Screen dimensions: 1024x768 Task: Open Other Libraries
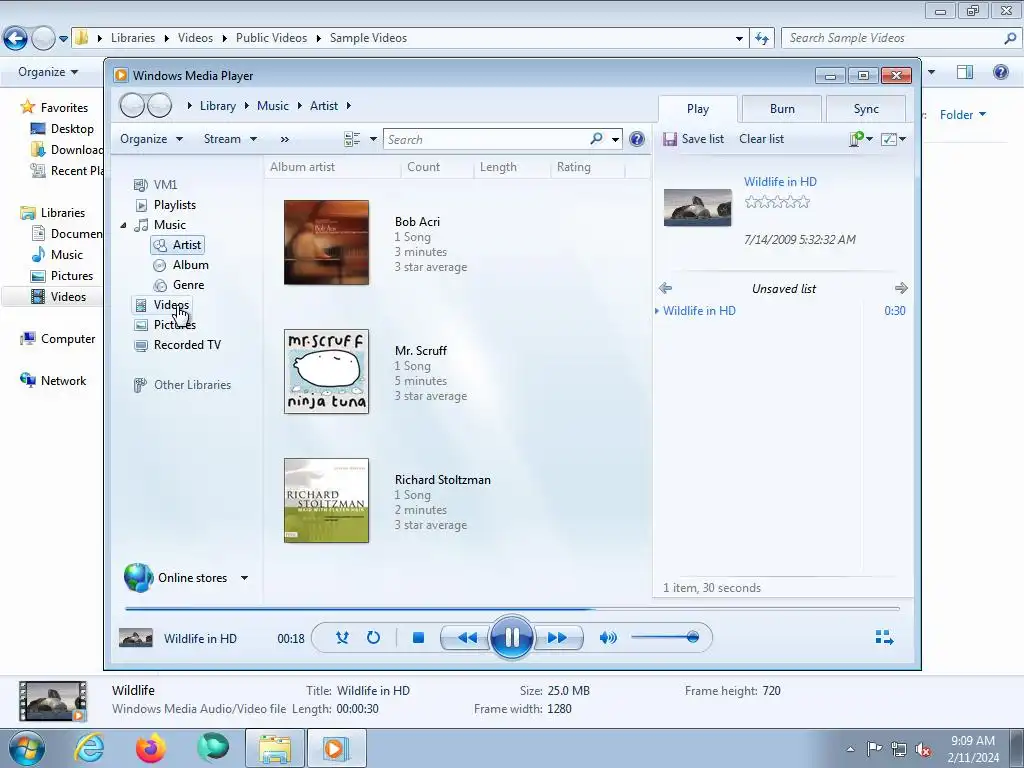pos(183,385)
